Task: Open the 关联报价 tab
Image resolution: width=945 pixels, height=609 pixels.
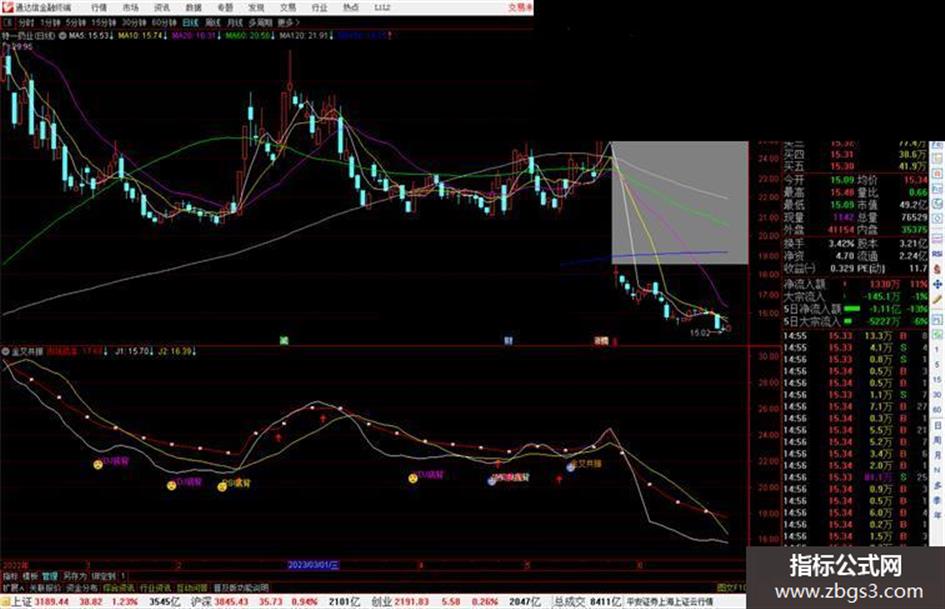Action: pyautogui.click(x=45, y=588)
